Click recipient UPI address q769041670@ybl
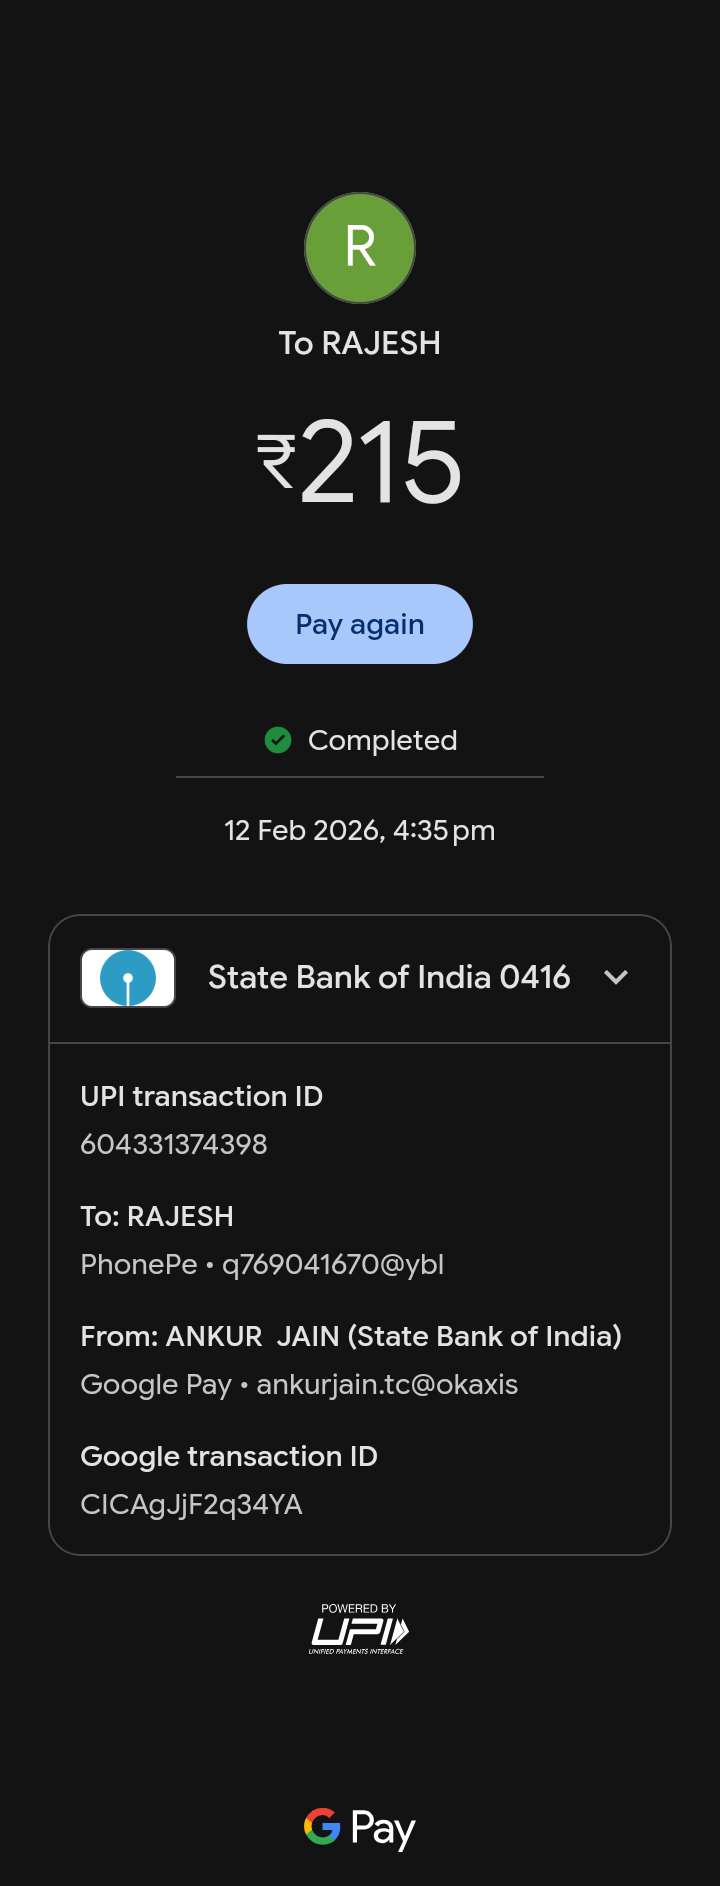 333,1264
